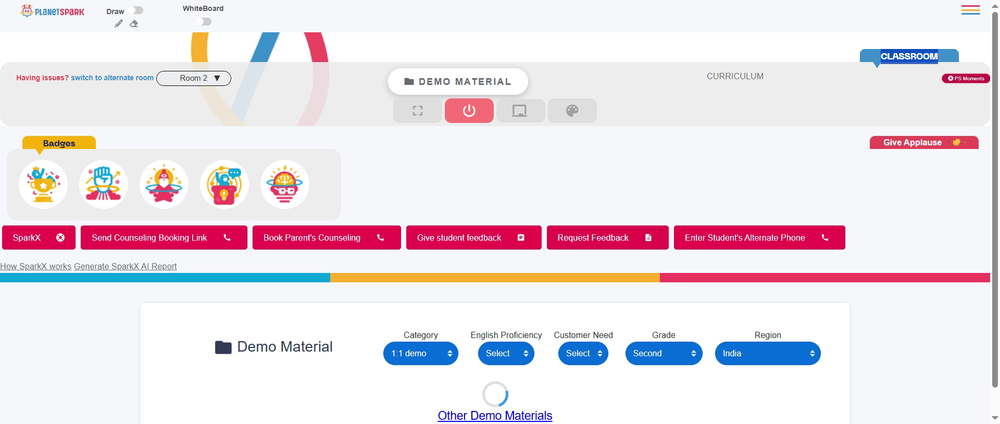Toggle the Draw switch

[135, 10]
